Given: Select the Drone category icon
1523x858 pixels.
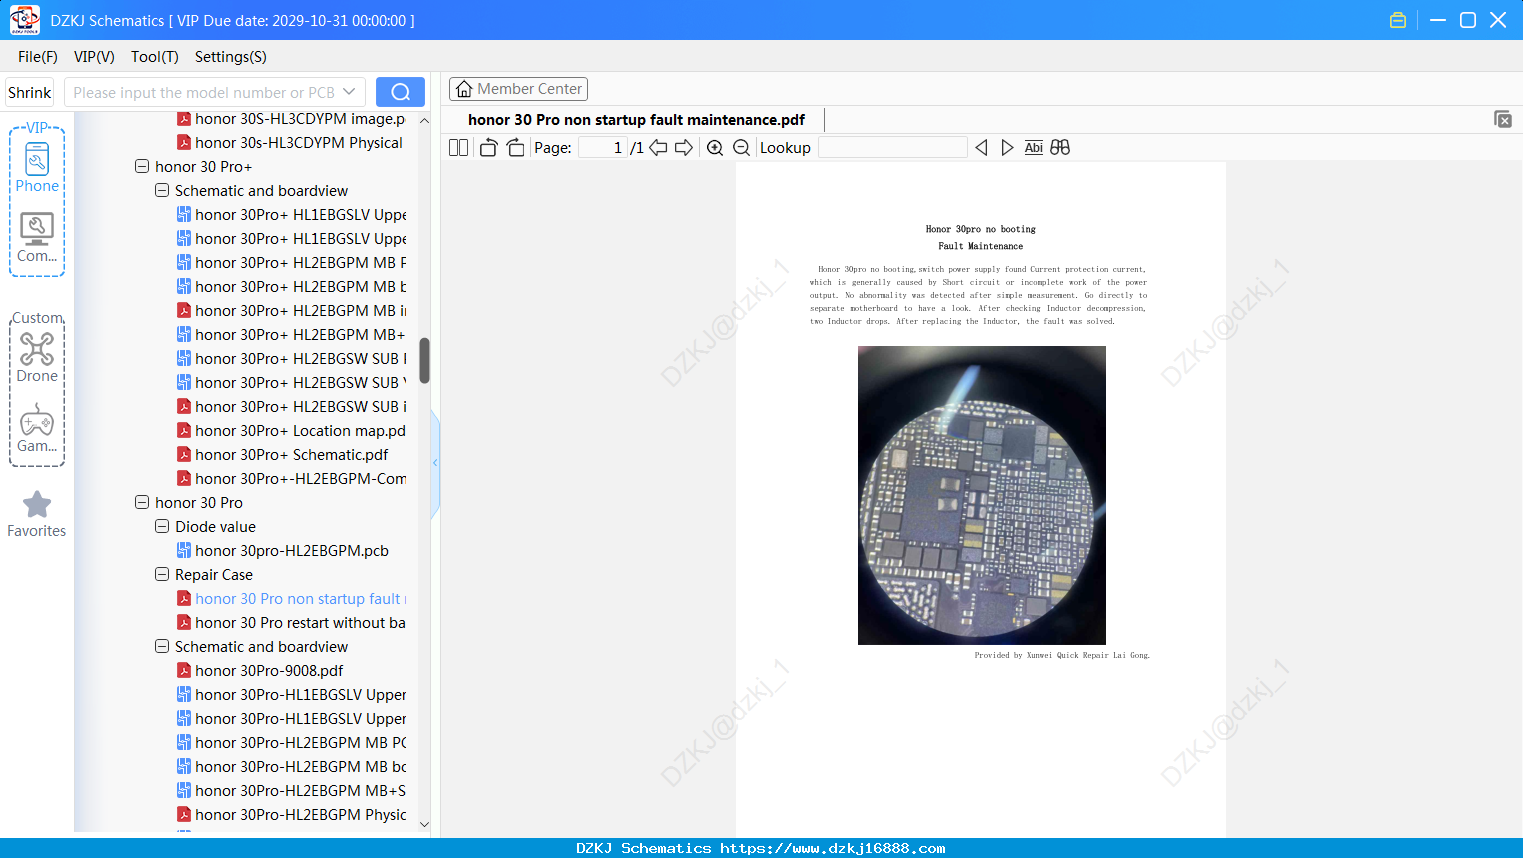Looking at the screenshot, I should tap(37, 357).
